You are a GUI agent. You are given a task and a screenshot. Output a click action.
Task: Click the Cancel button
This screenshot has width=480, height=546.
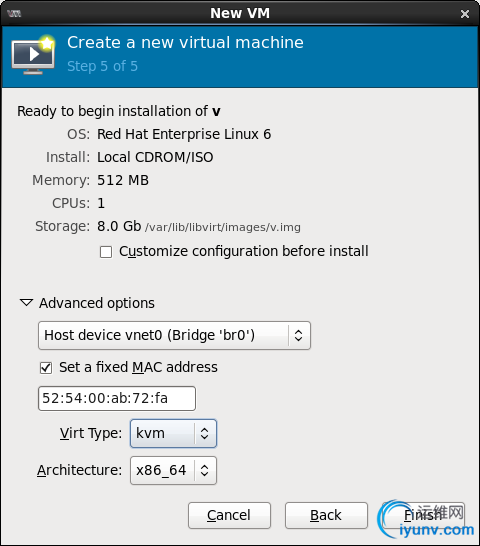point(229,515)
